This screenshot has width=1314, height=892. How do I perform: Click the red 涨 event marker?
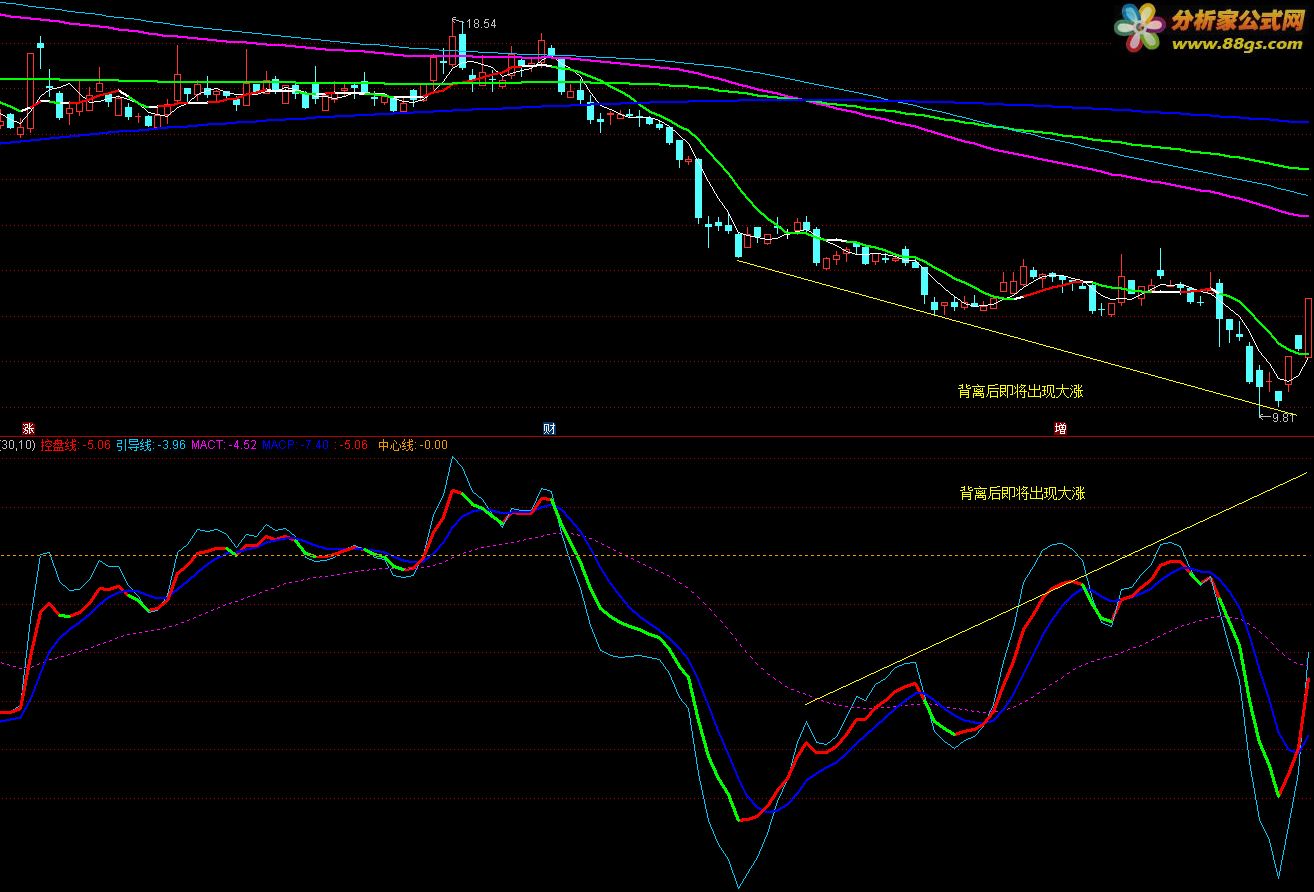29,429
